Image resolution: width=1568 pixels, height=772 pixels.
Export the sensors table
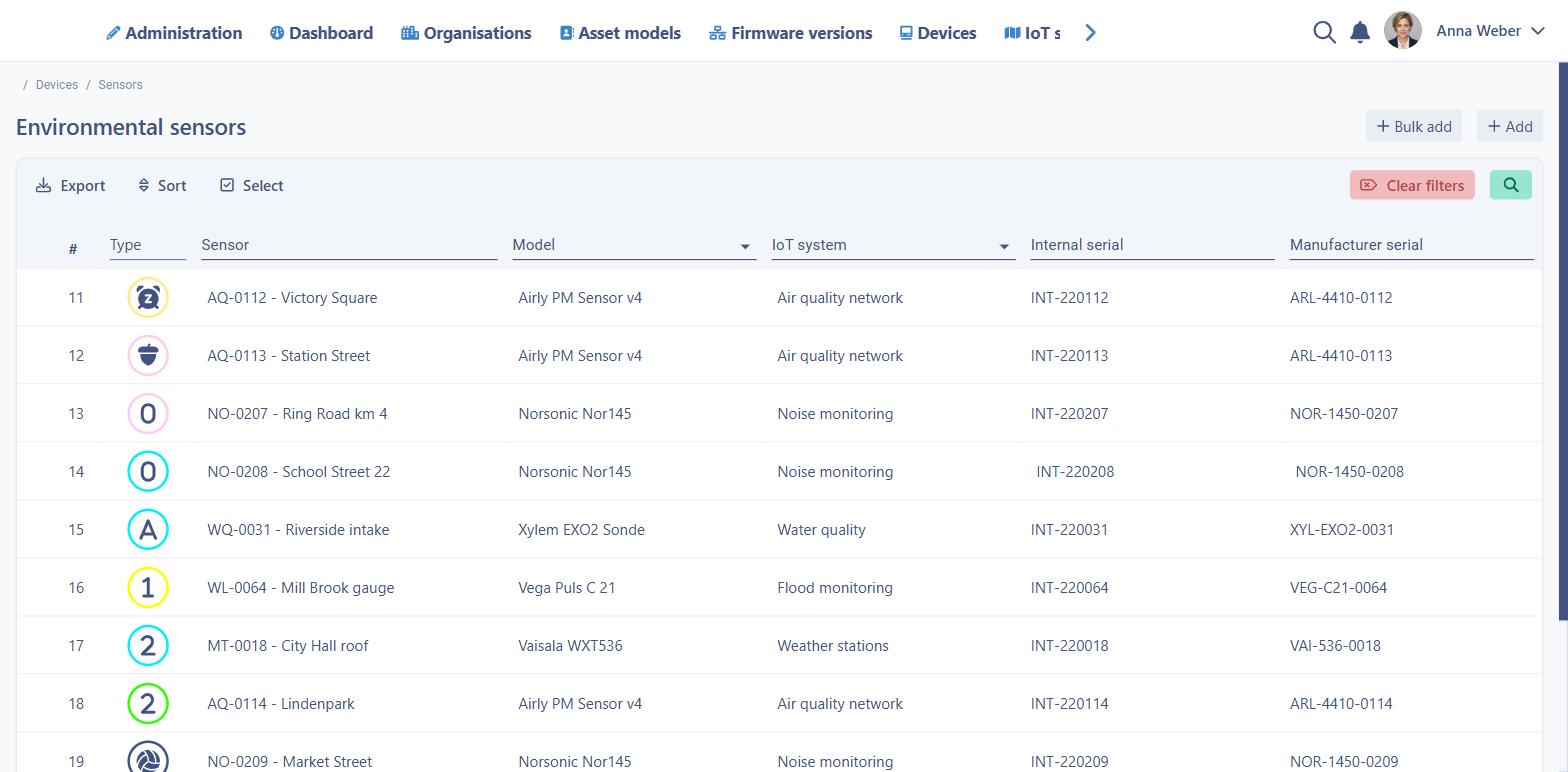click(70, 185)
